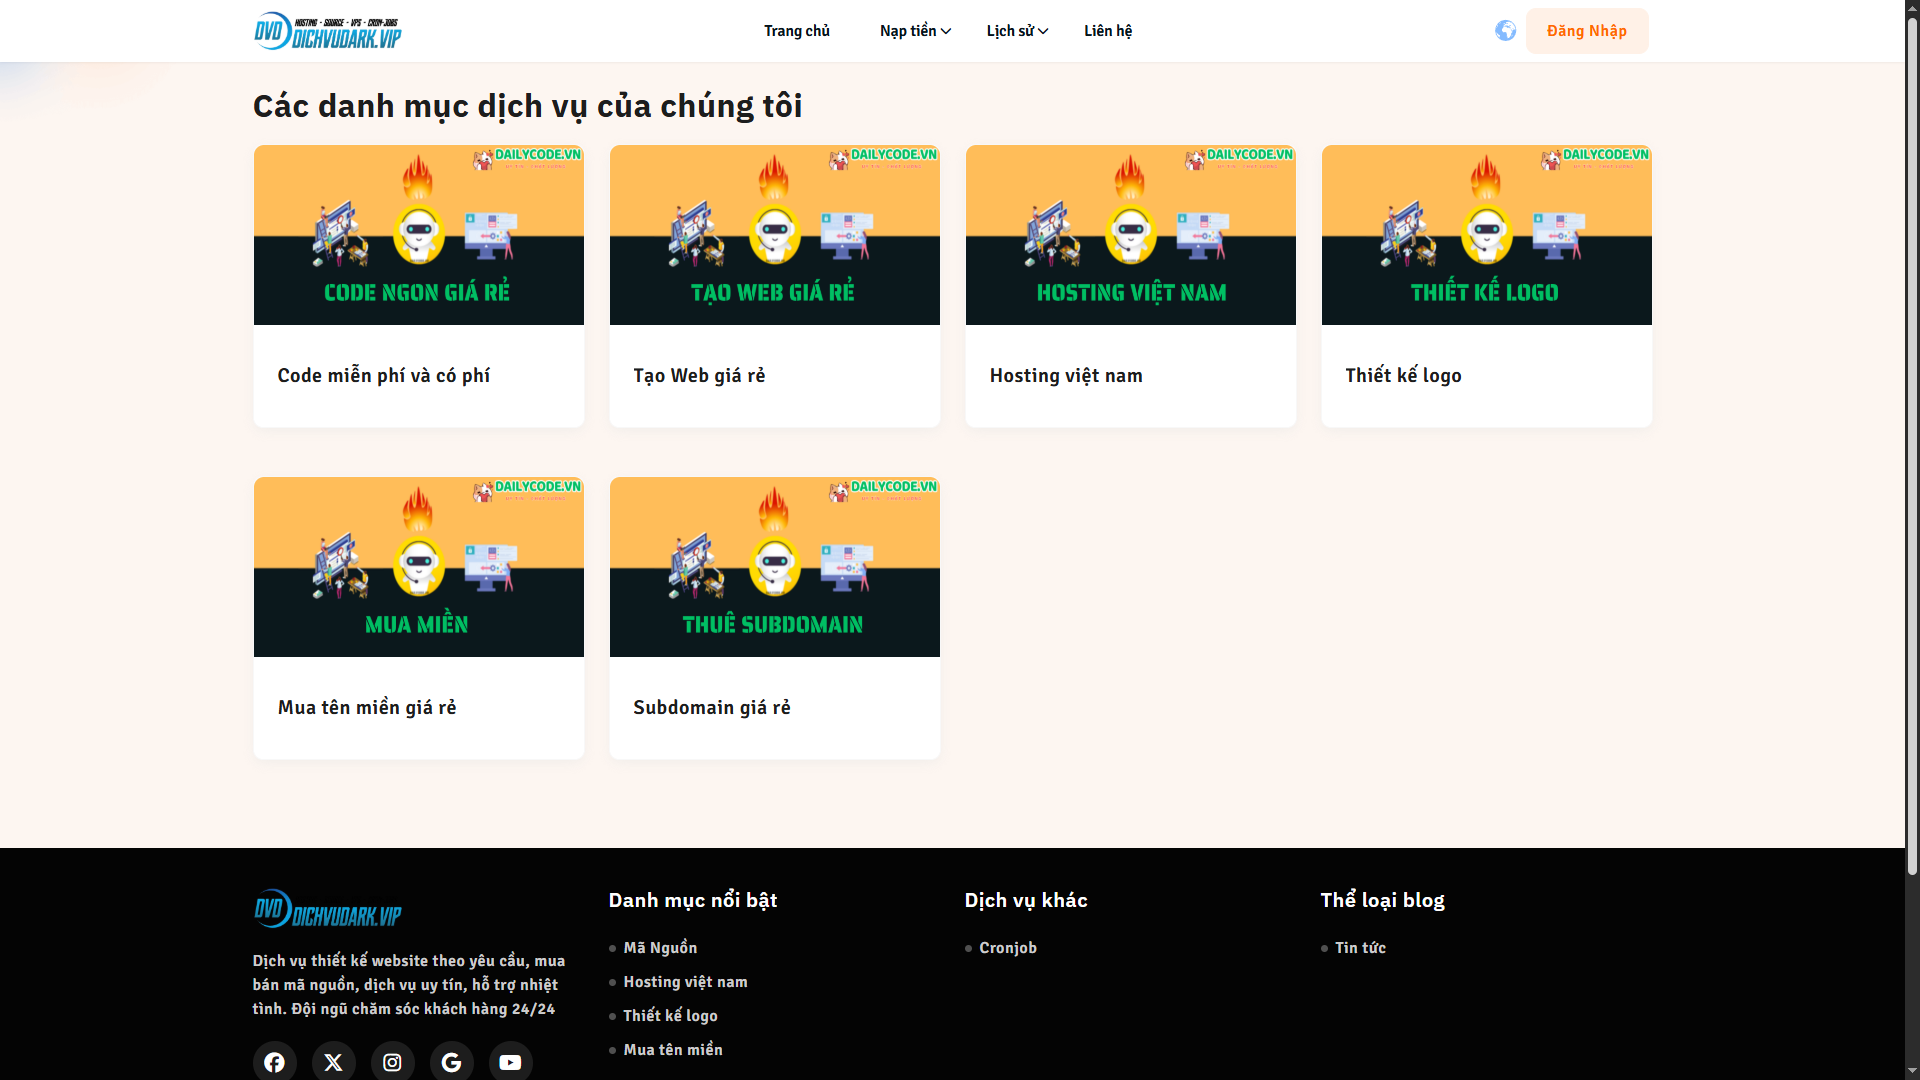1920x1080 pixels.
Task: Open the Lịch sử dropdown menu
Action: [x=1011, y=31]
